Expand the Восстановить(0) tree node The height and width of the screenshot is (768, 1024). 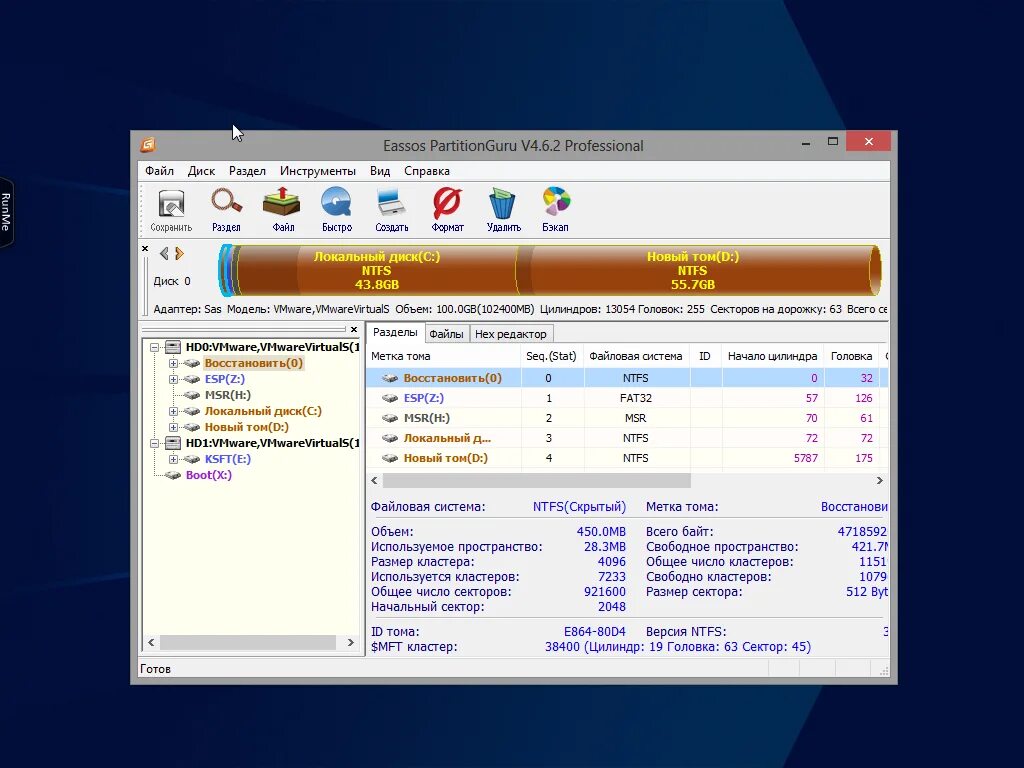click(173, 363)
